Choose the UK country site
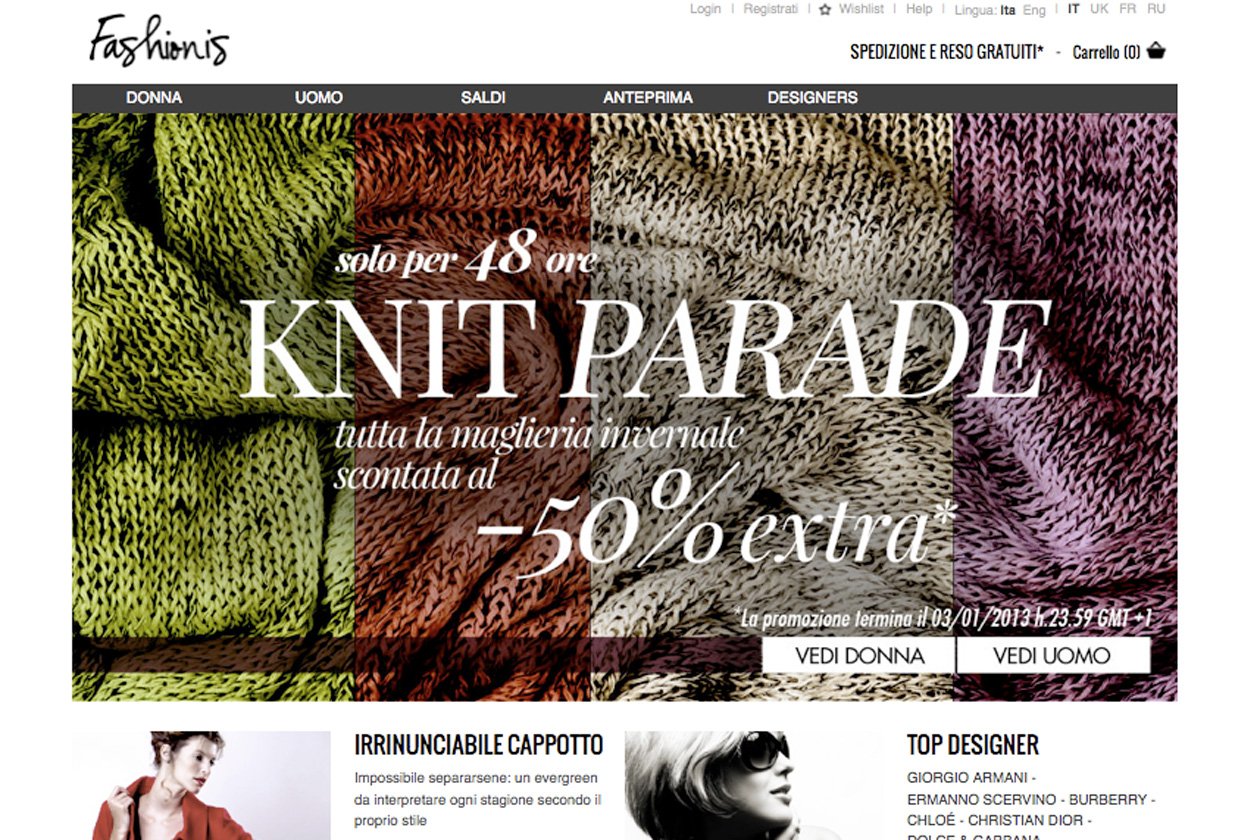 coord(1100,9)
